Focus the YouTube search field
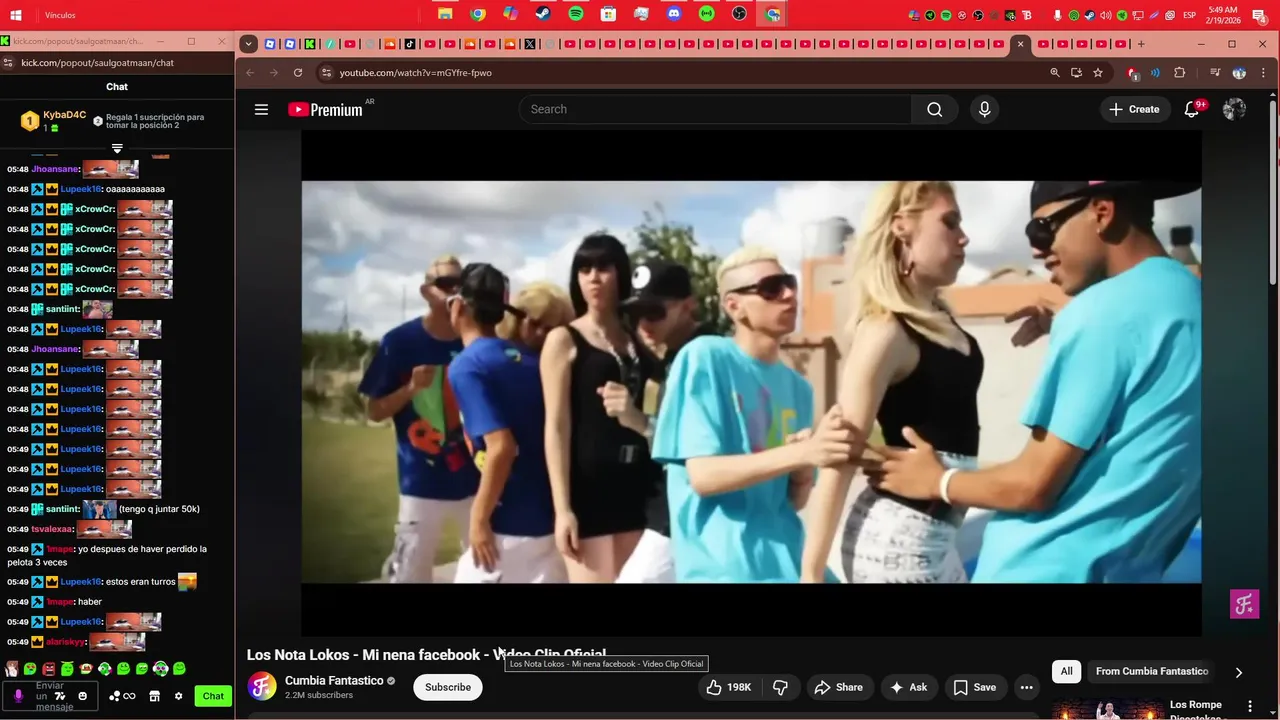 pyautogui.click(x=715, y=110)
